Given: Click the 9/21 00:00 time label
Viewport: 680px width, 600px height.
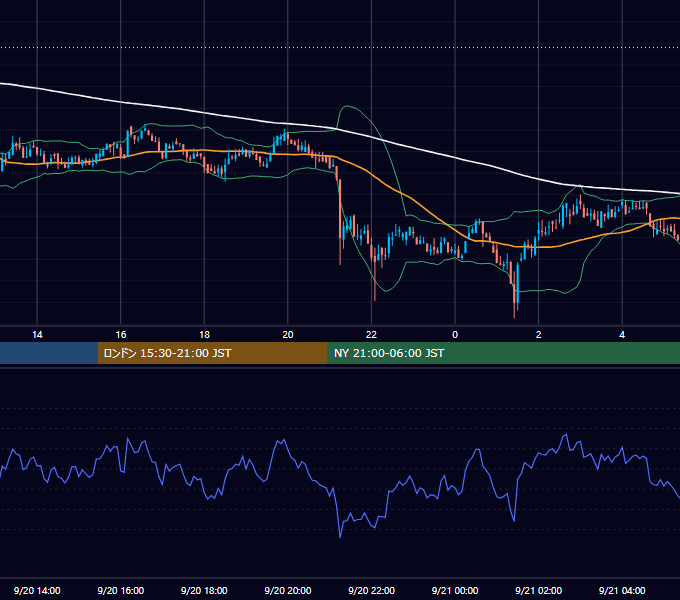Looking at the screenshot, I should [x=455, y=590].
